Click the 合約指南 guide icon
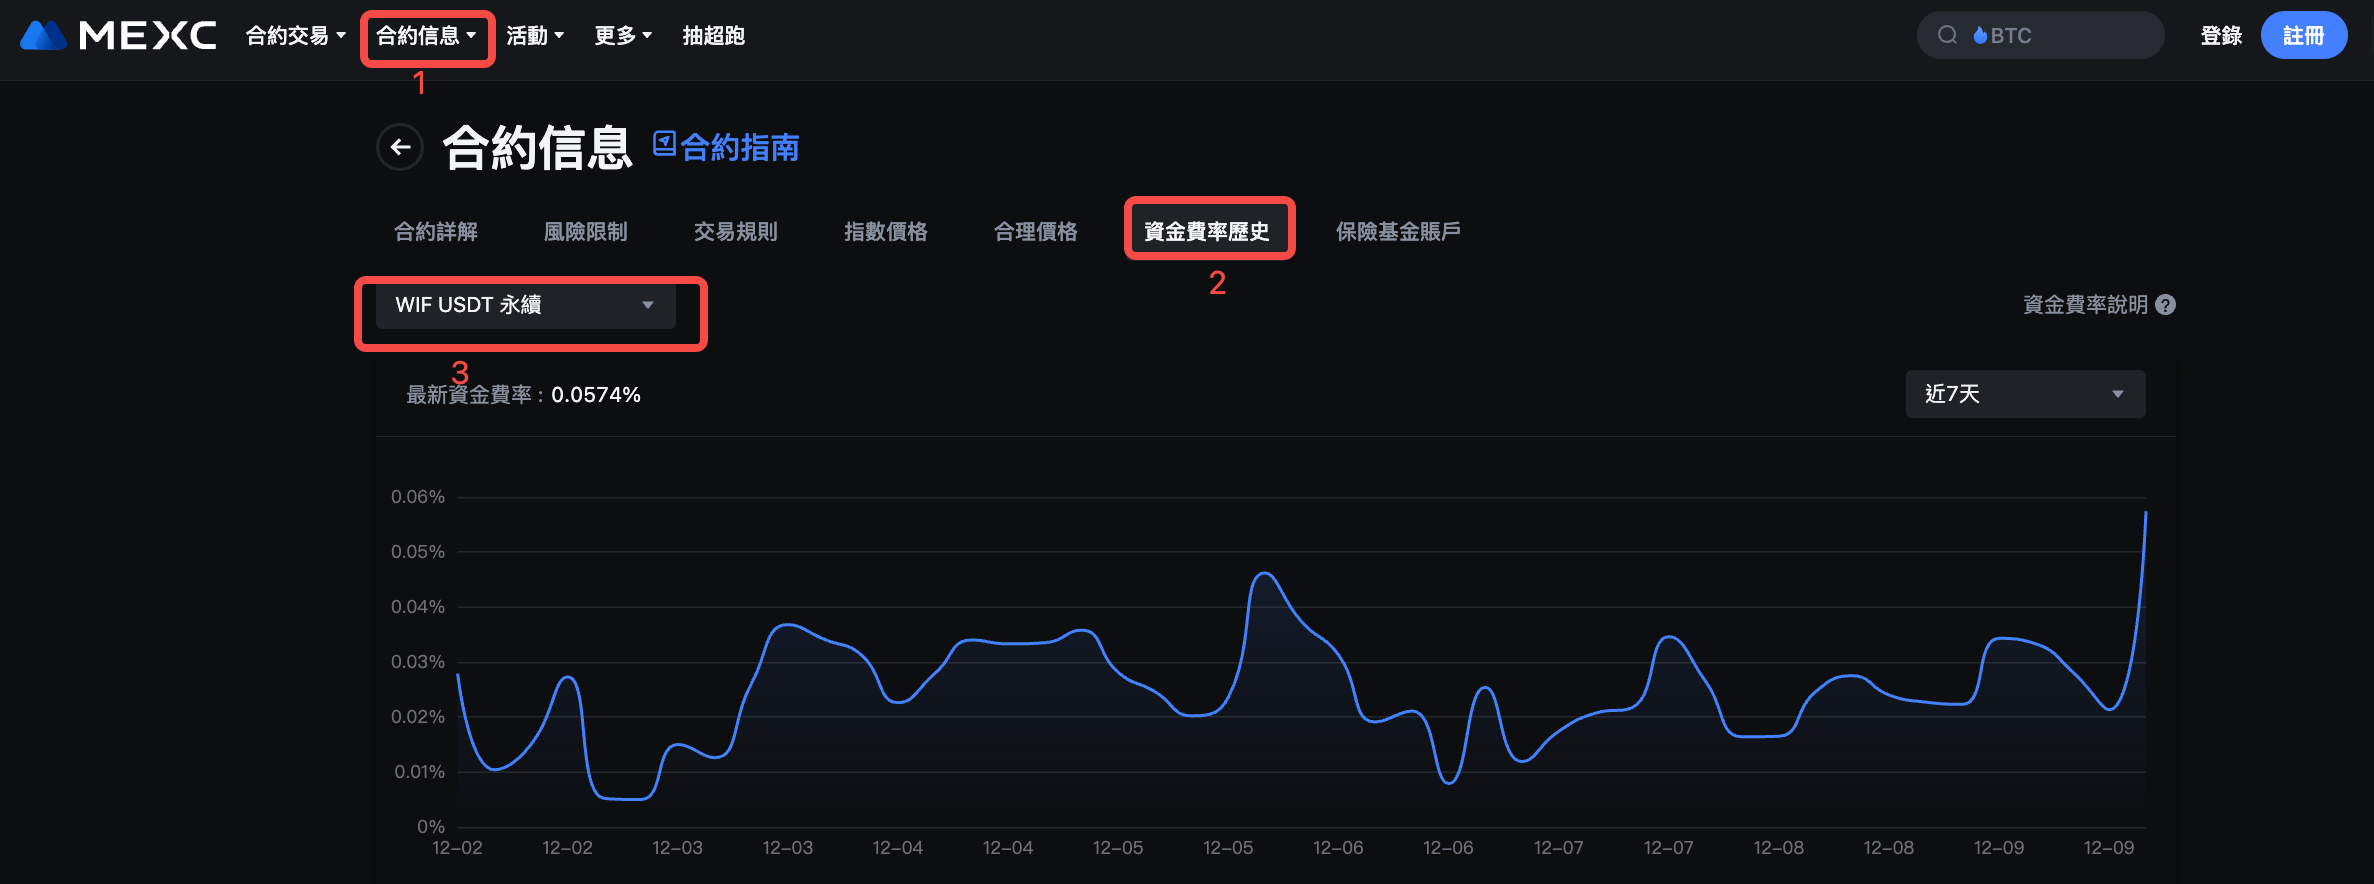Screen dimensions: 2374x884 click(664, 145)
